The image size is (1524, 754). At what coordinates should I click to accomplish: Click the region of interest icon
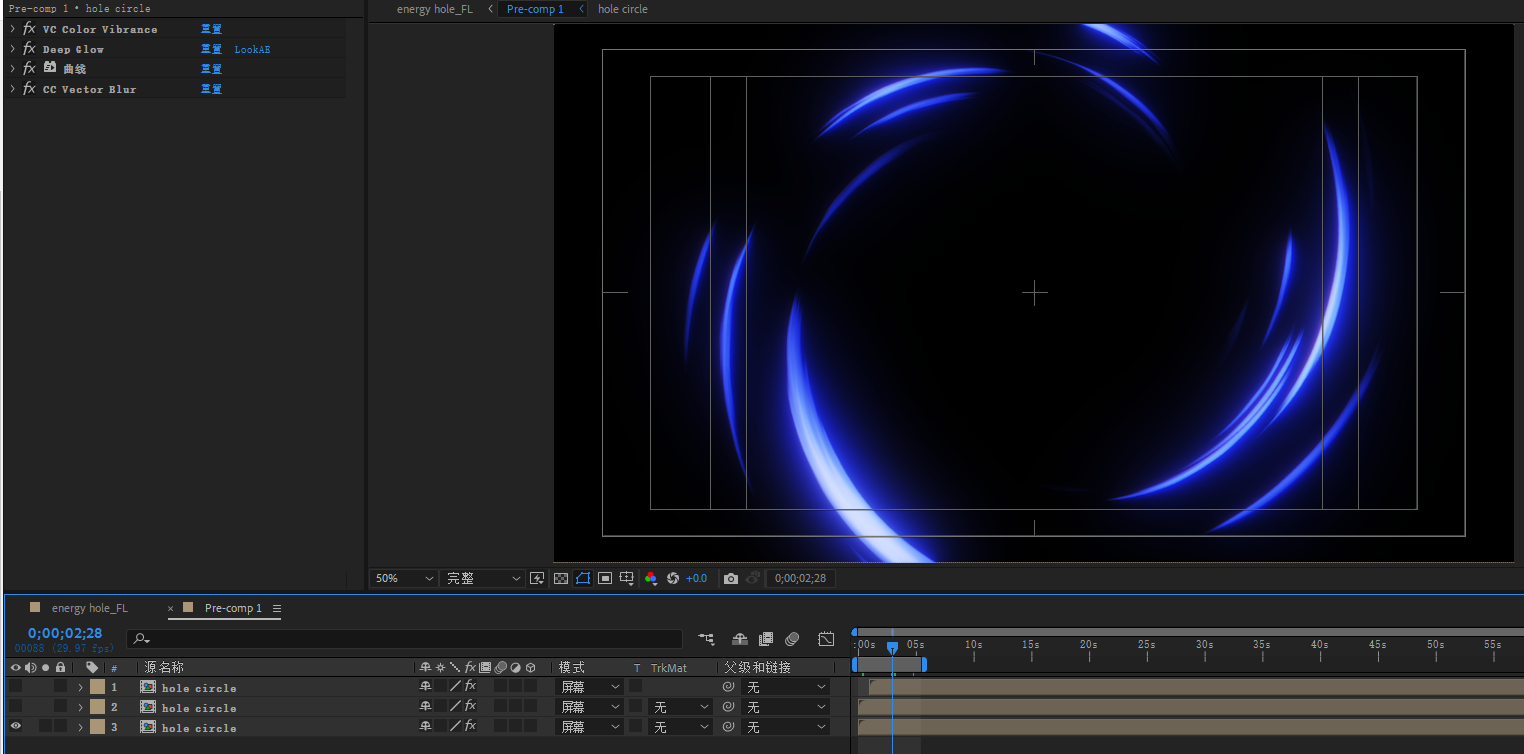pos(605,578)
